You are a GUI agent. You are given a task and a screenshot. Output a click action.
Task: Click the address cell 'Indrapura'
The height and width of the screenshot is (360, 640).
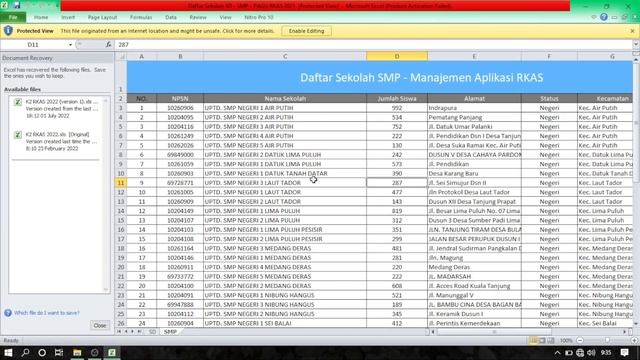[x=474, y=108]
